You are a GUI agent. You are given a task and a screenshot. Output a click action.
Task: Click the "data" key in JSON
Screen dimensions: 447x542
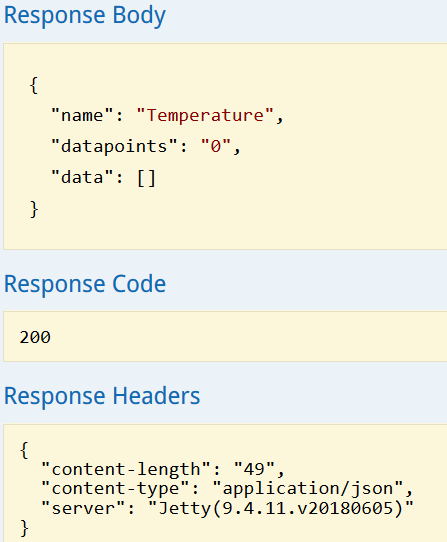tap(82, 177)
